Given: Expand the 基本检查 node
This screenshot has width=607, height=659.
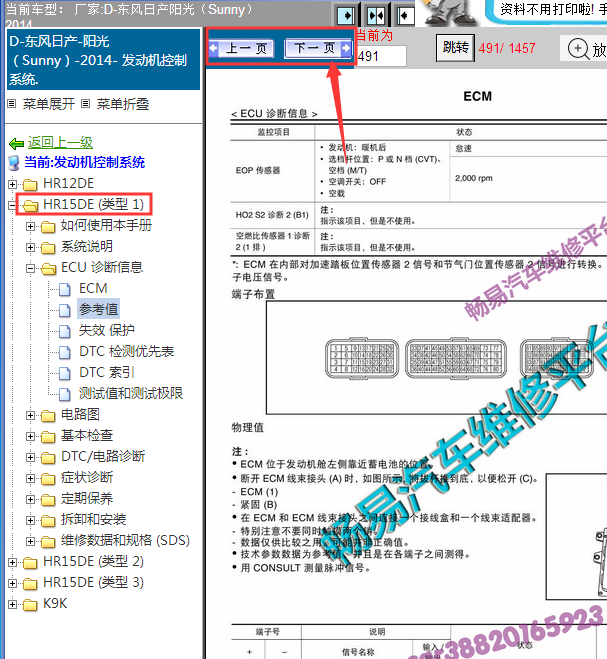Looking at the screenshot, I should tap(30, 436).
